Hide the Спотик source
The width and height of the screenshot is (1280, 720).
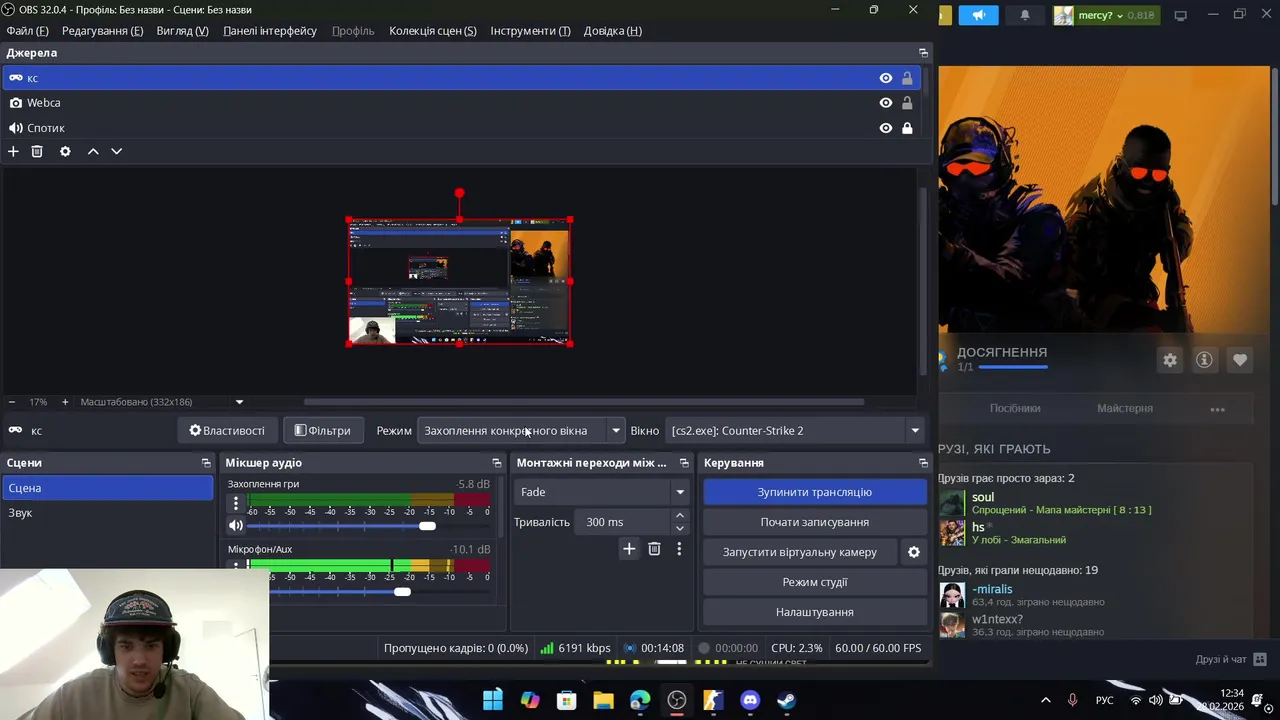[x=886, y=128]
